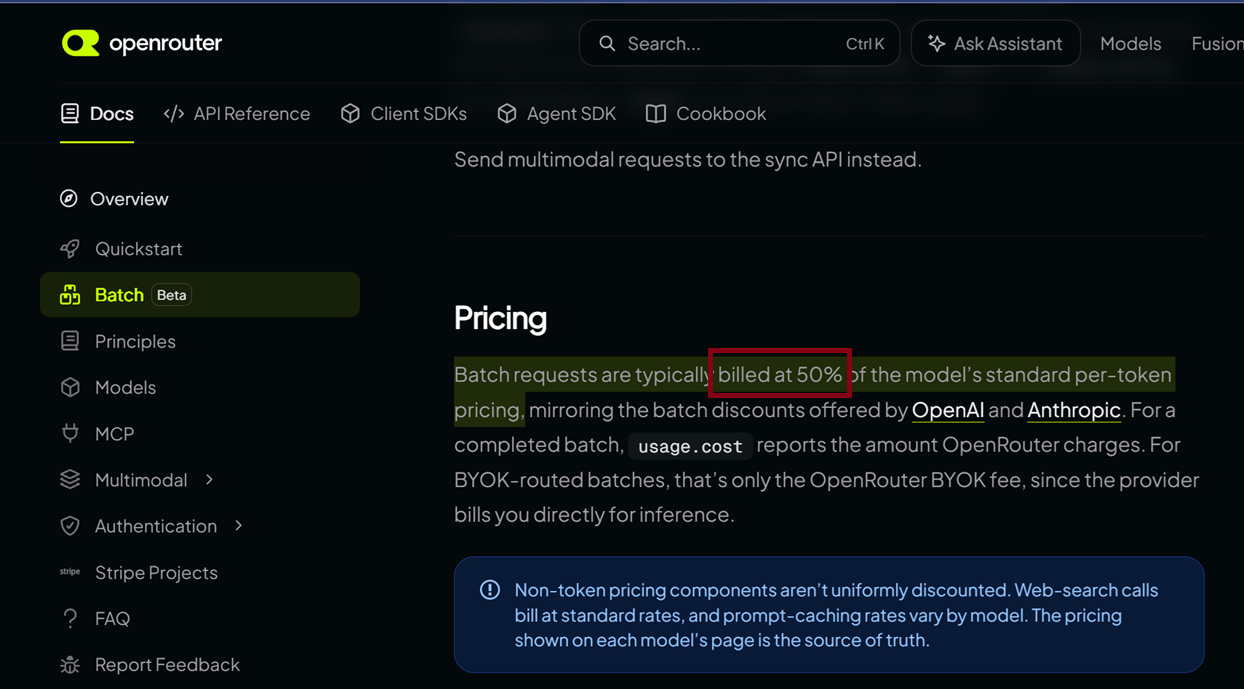Click the FAQ question mark icon
This screenshot has width=1244, height=689.
point(70,619)
